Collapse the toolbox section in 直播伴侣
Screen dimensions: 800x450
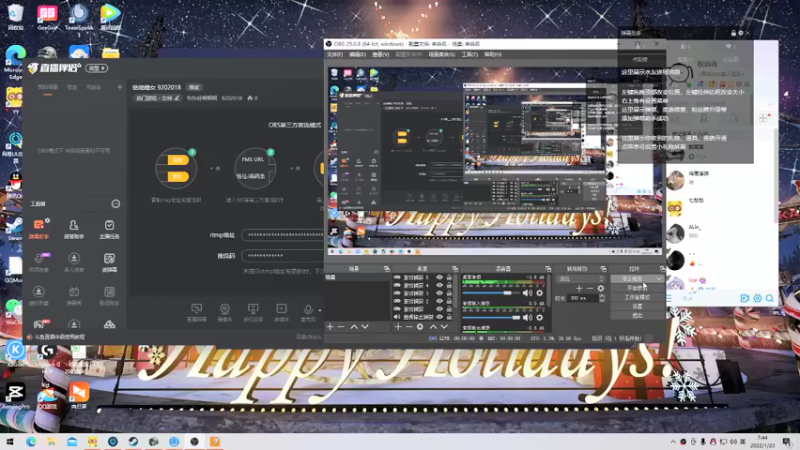point(116,204)
